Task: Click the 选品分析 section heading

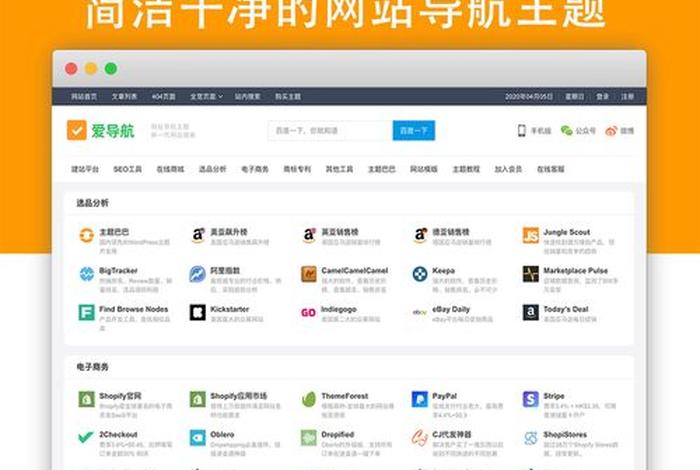Action: point(92,203)
